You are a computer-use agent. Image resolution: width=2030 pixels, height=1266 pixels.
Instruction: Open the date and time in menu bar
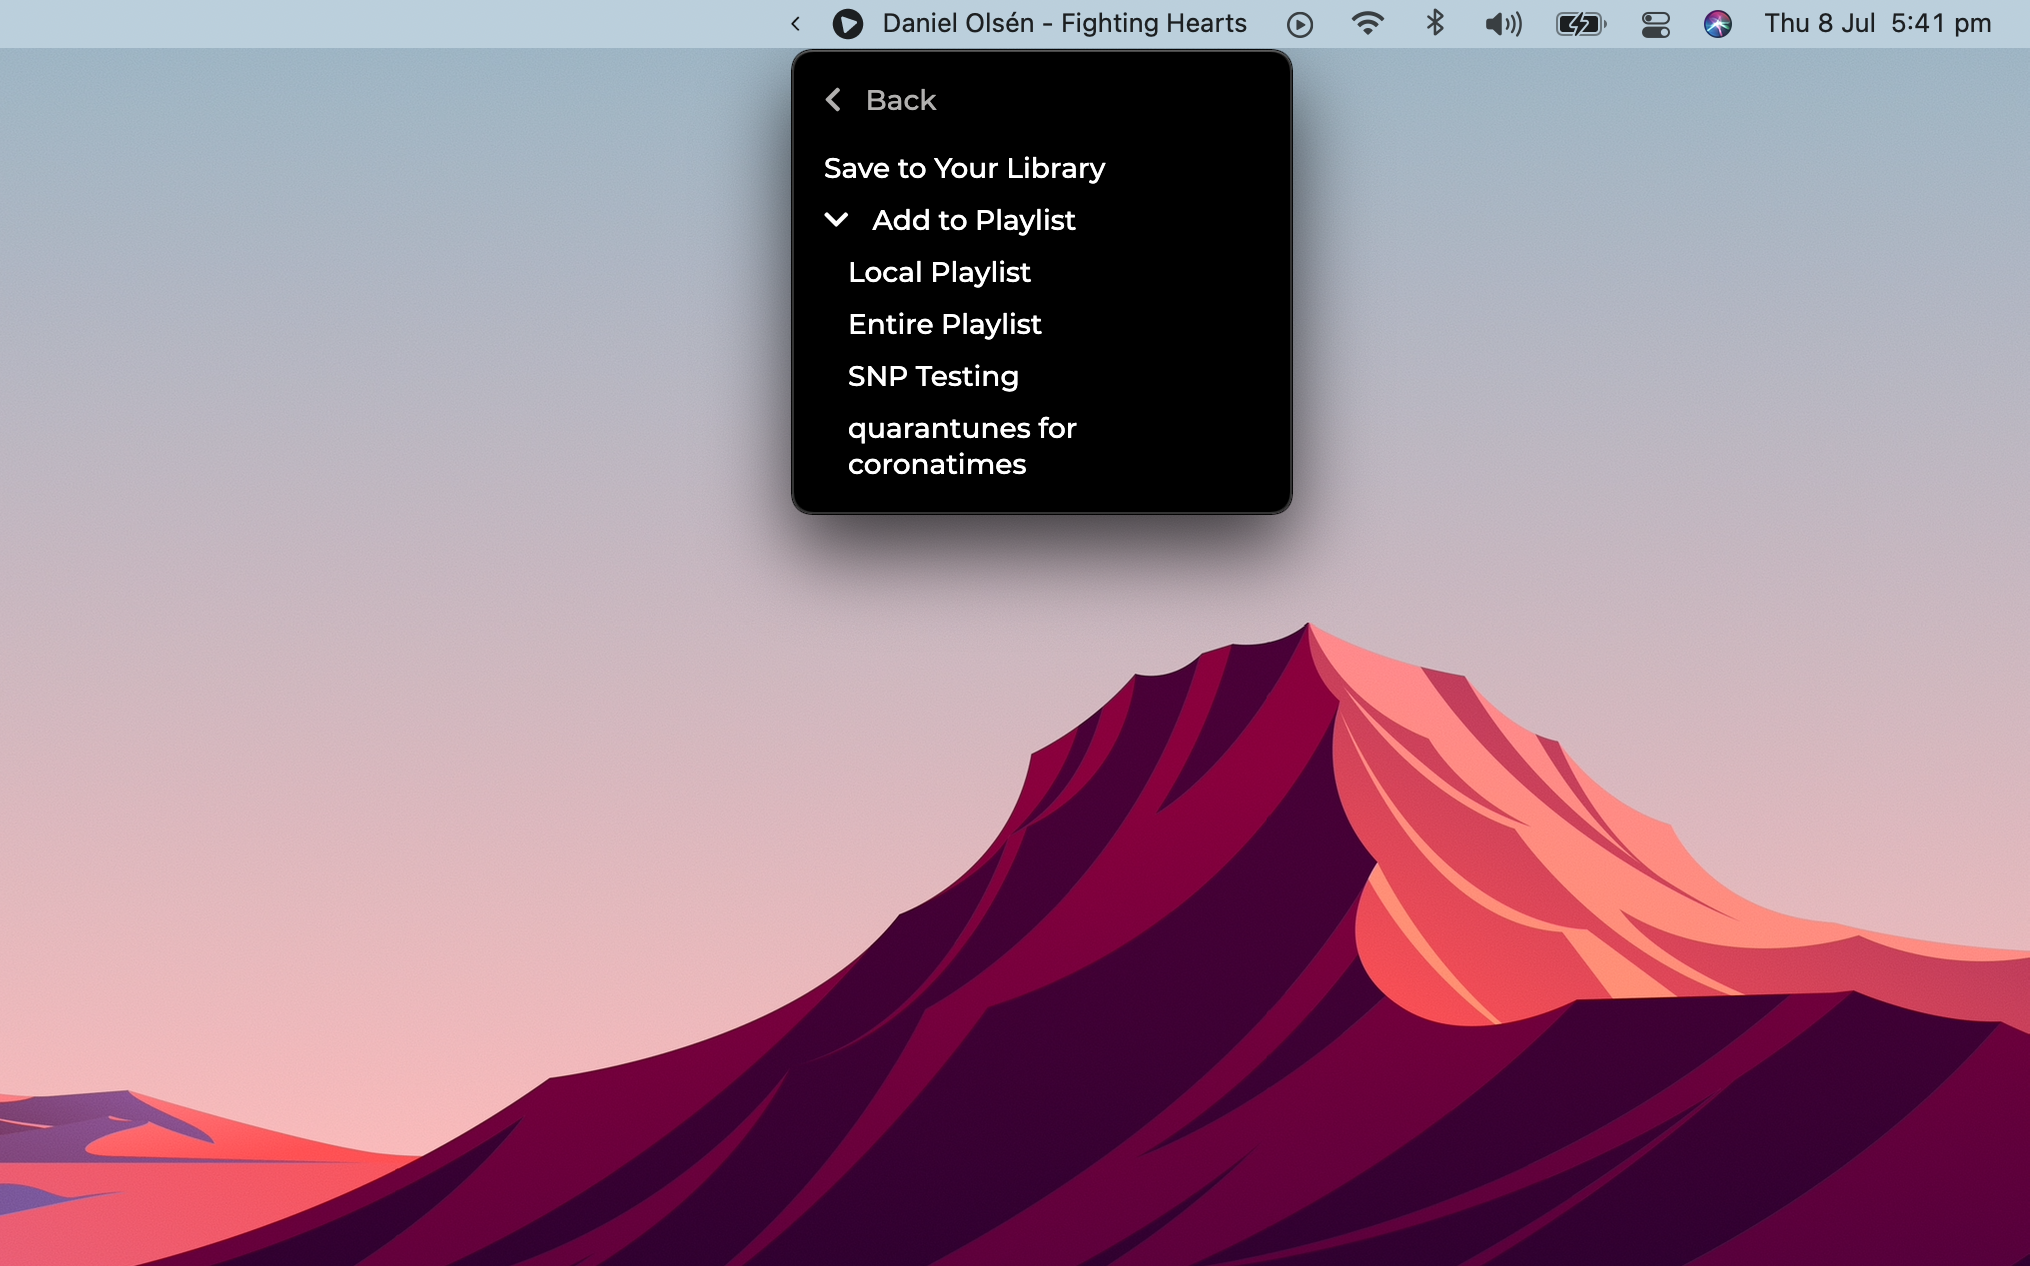1877,24
